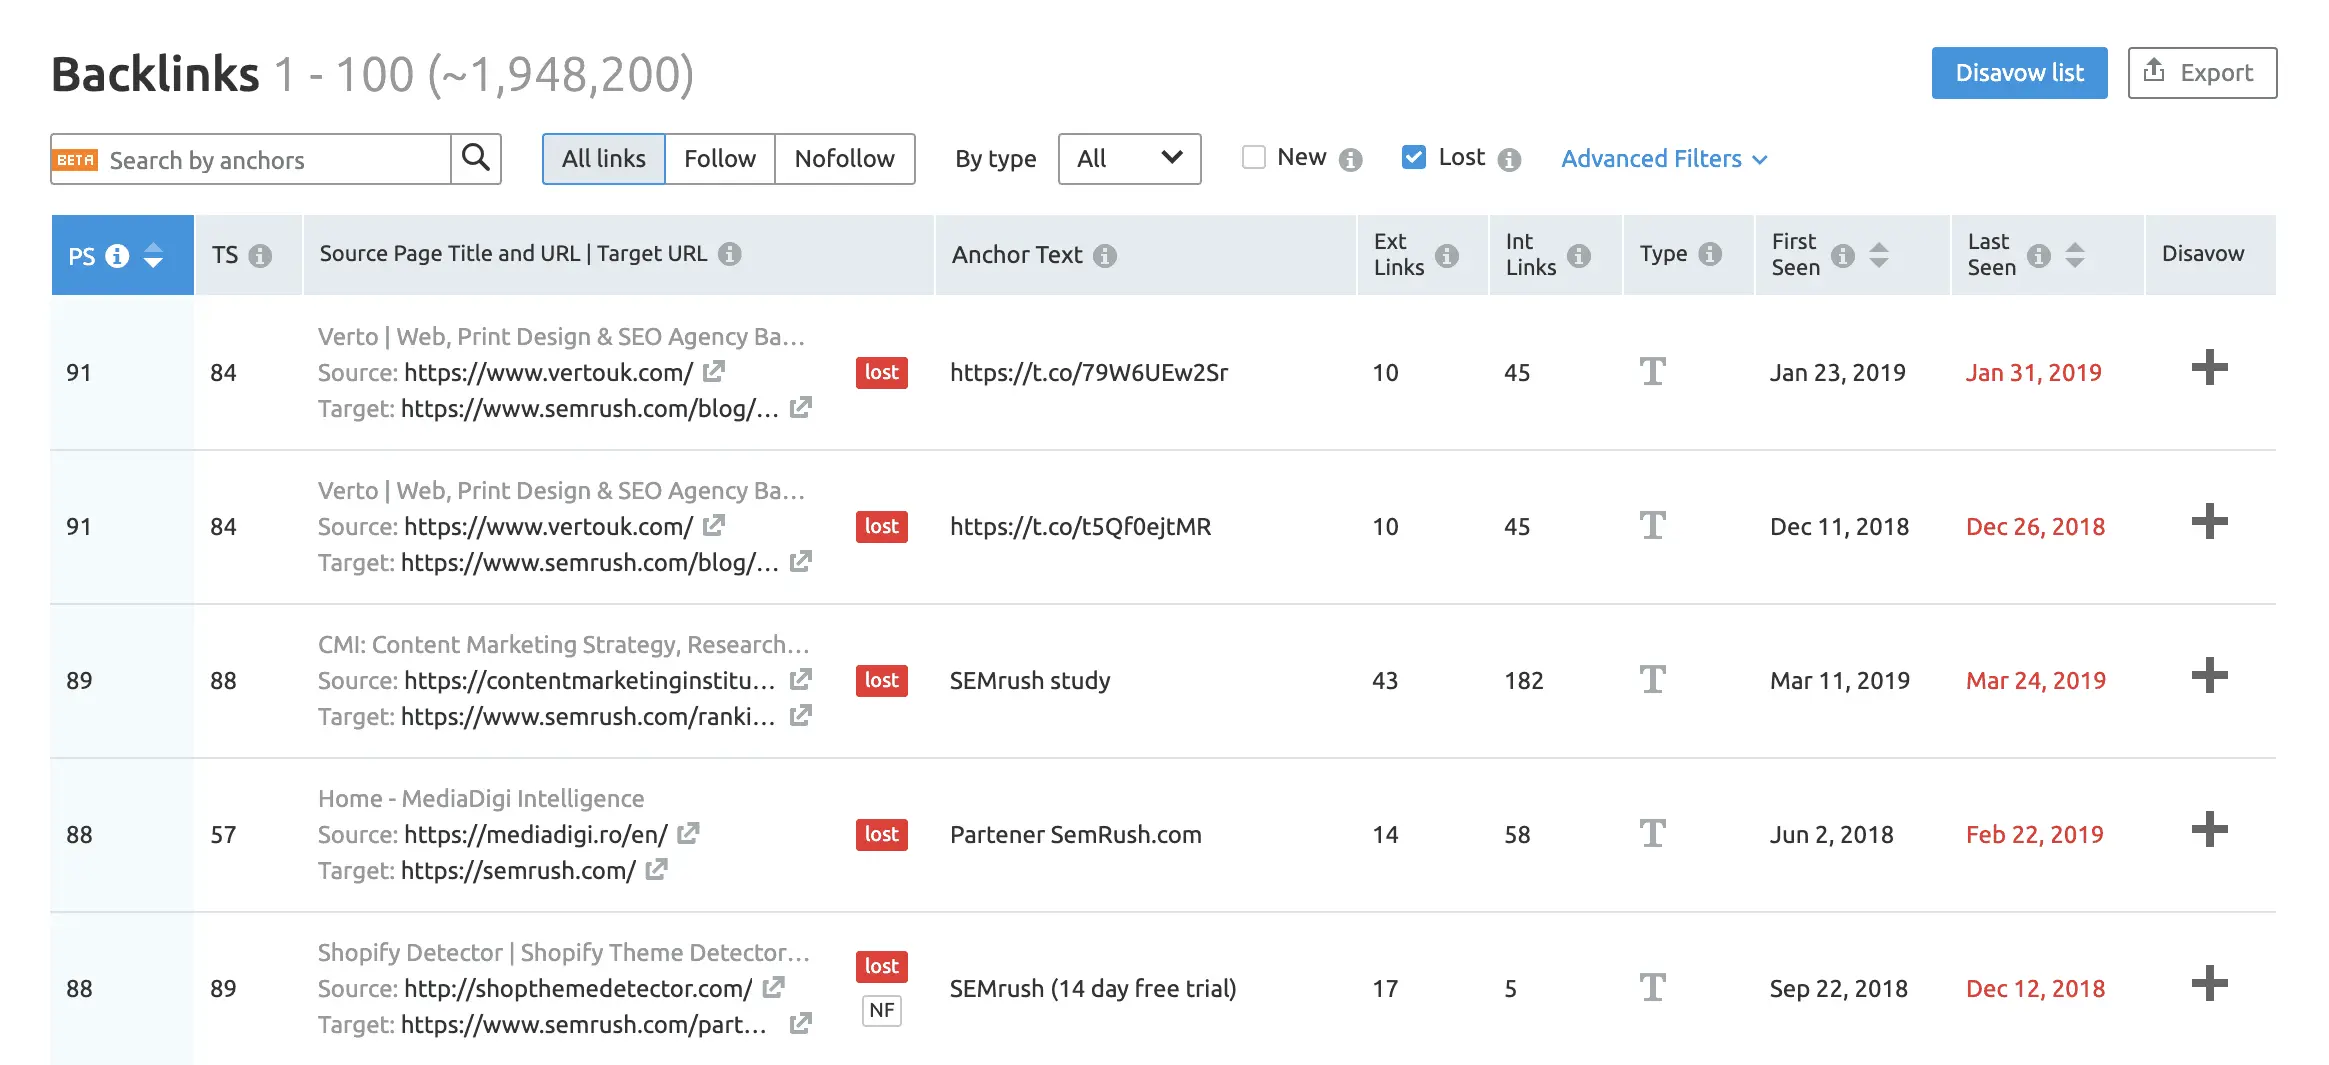Image resolution: width=2329 pixels, height=1065 pixels.
Task: Open http://shopthemedetector.com/ source link
Action: pos(578,989)
